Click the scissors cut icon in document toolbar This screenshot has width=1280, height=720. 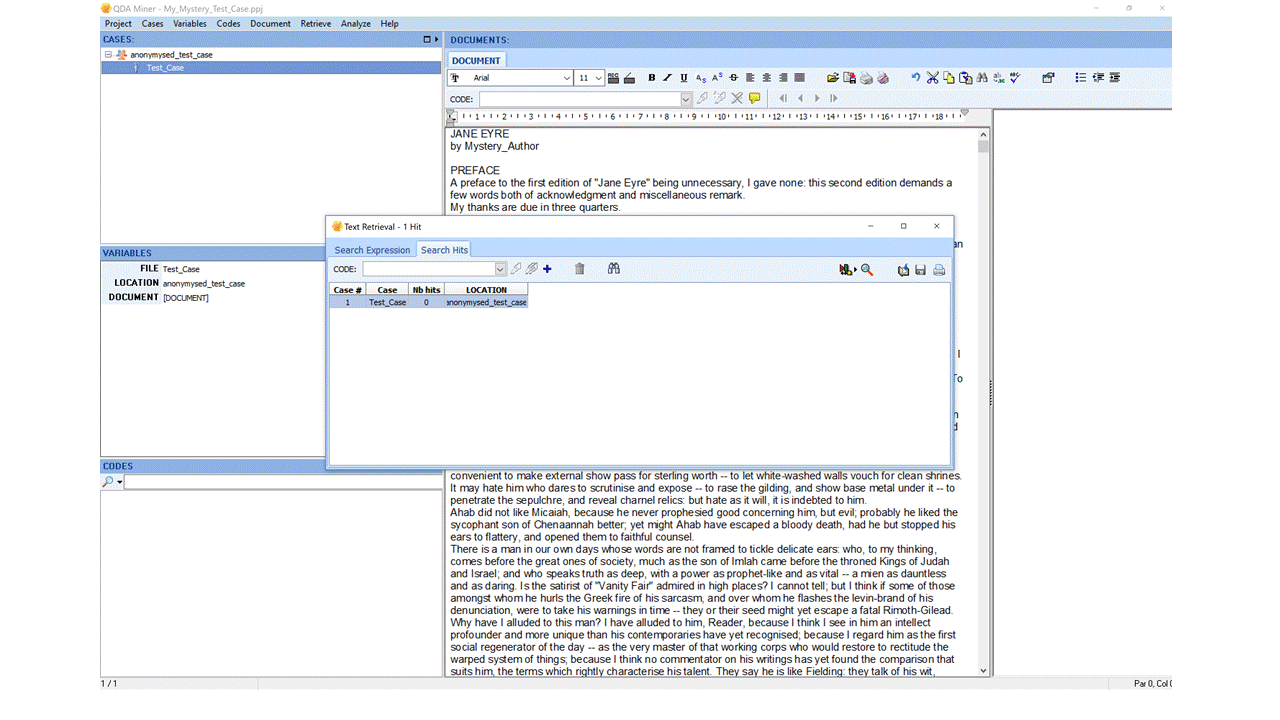[x=932, y=78]
